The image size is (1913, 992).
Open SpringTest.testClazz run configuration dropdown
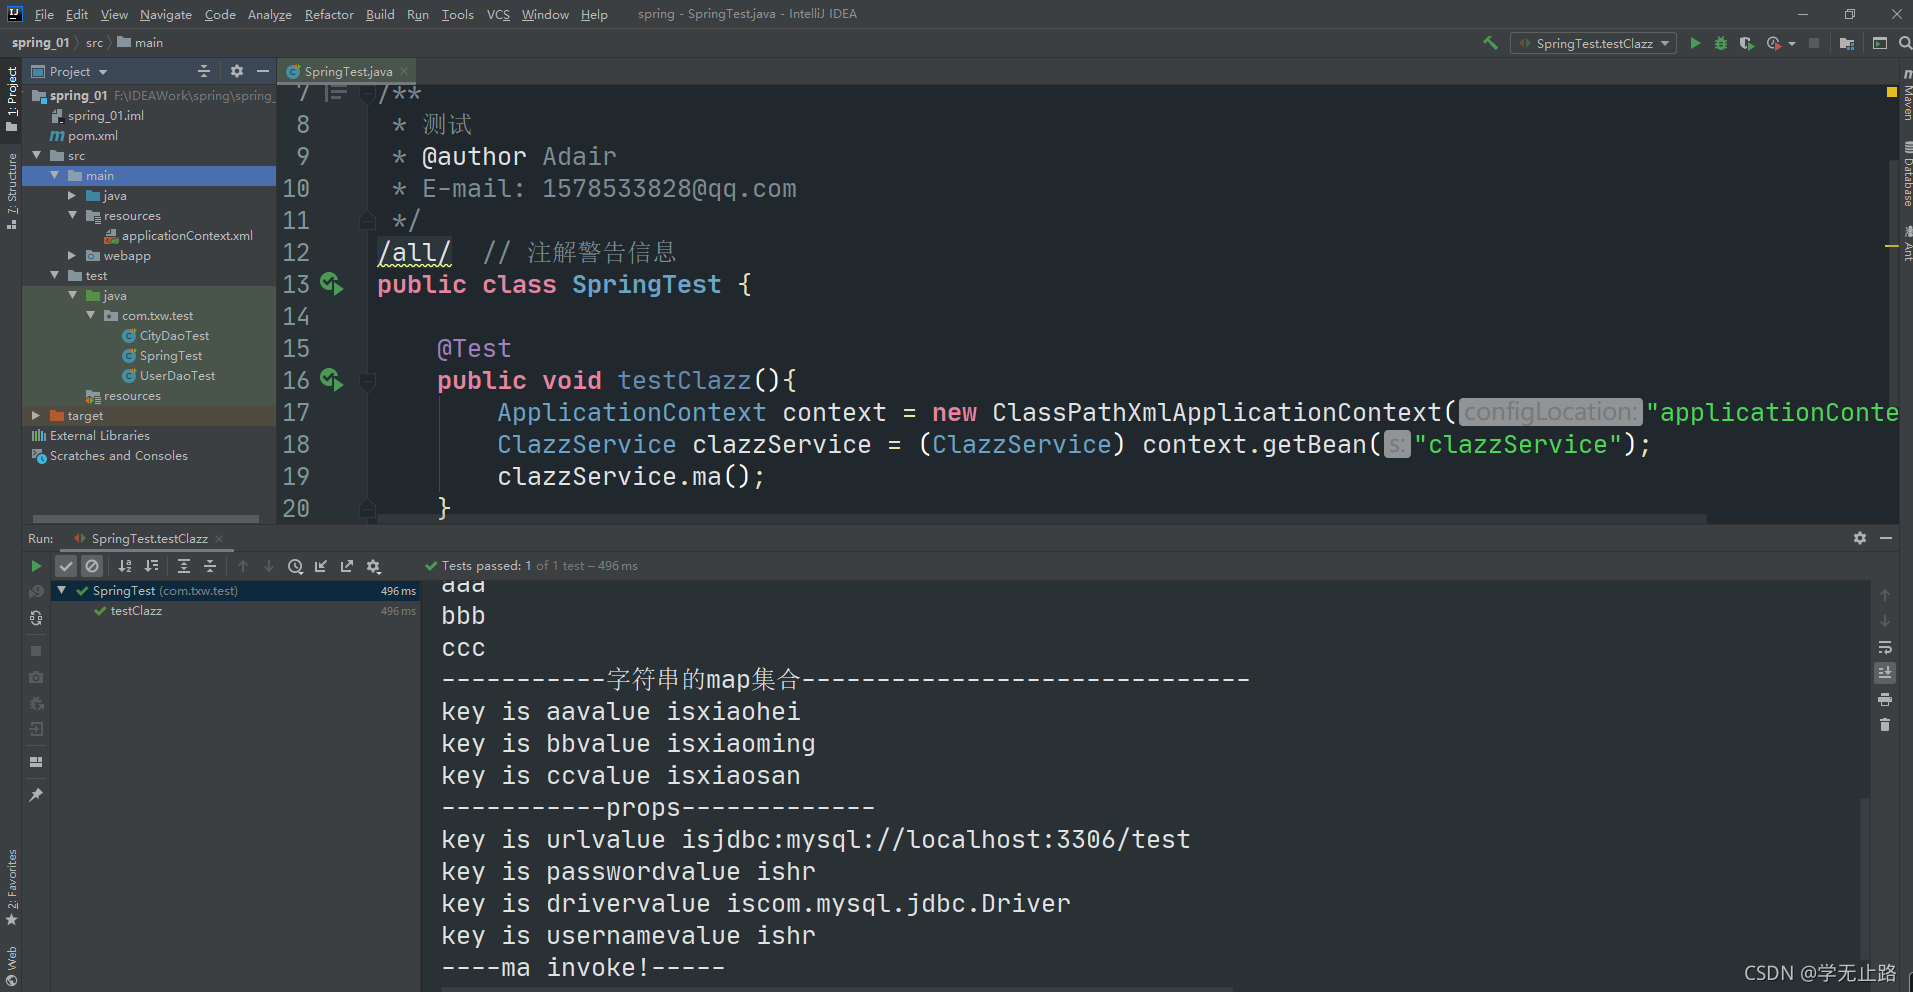point(1594,43)
